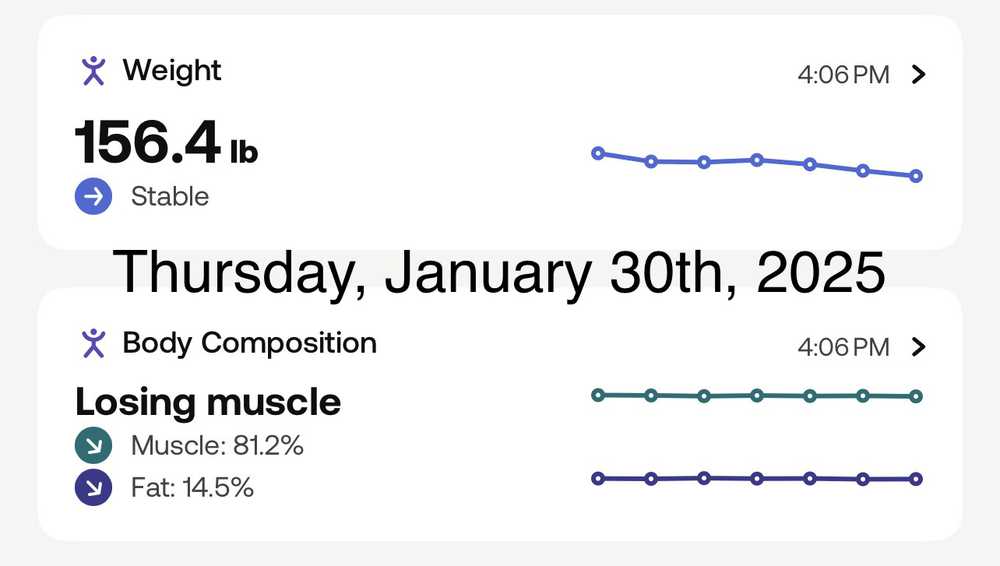Select the Muscle: 81.2% label
This screenshot has width=1000, height=566.
point(217,446)
